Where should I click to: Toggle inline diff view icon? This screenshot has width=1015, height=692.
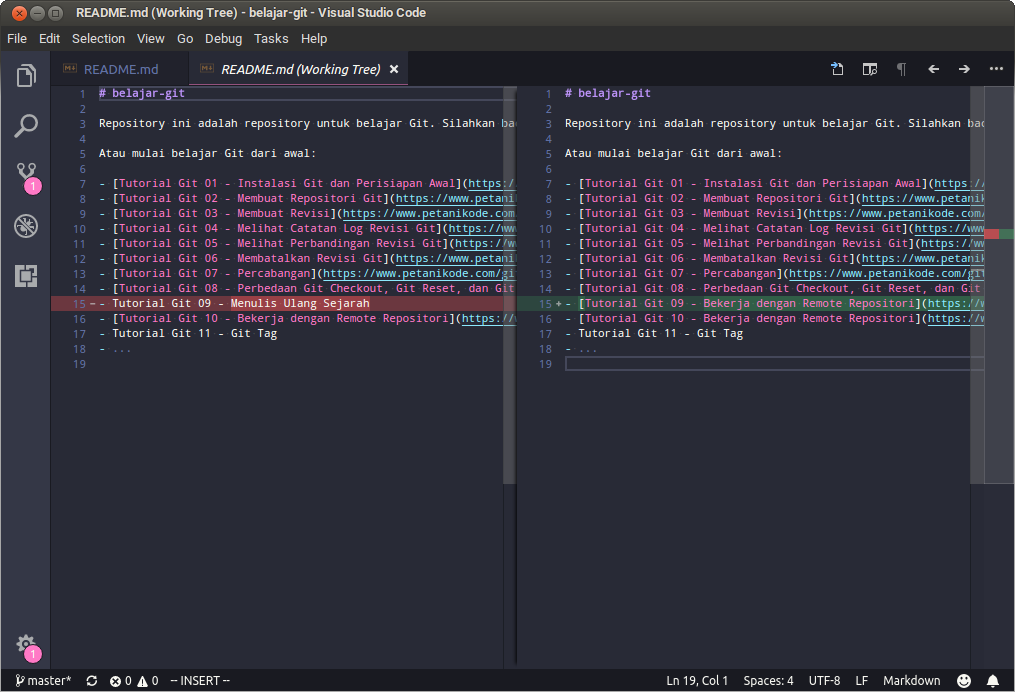[x=870, y=69]
